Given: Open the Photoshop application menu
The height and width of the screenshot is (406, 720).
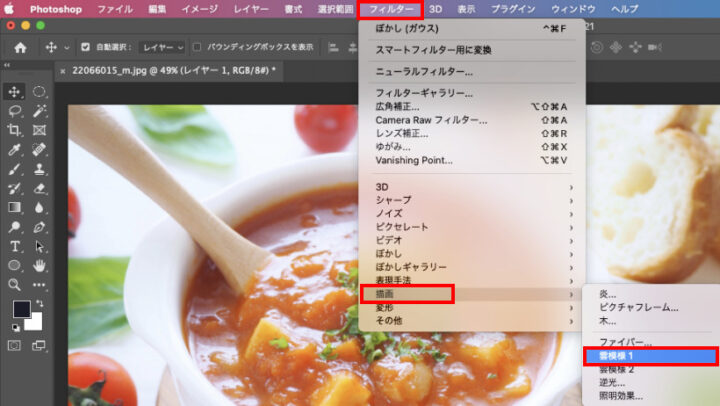Looking at the screenshot, I should point(56,9).
